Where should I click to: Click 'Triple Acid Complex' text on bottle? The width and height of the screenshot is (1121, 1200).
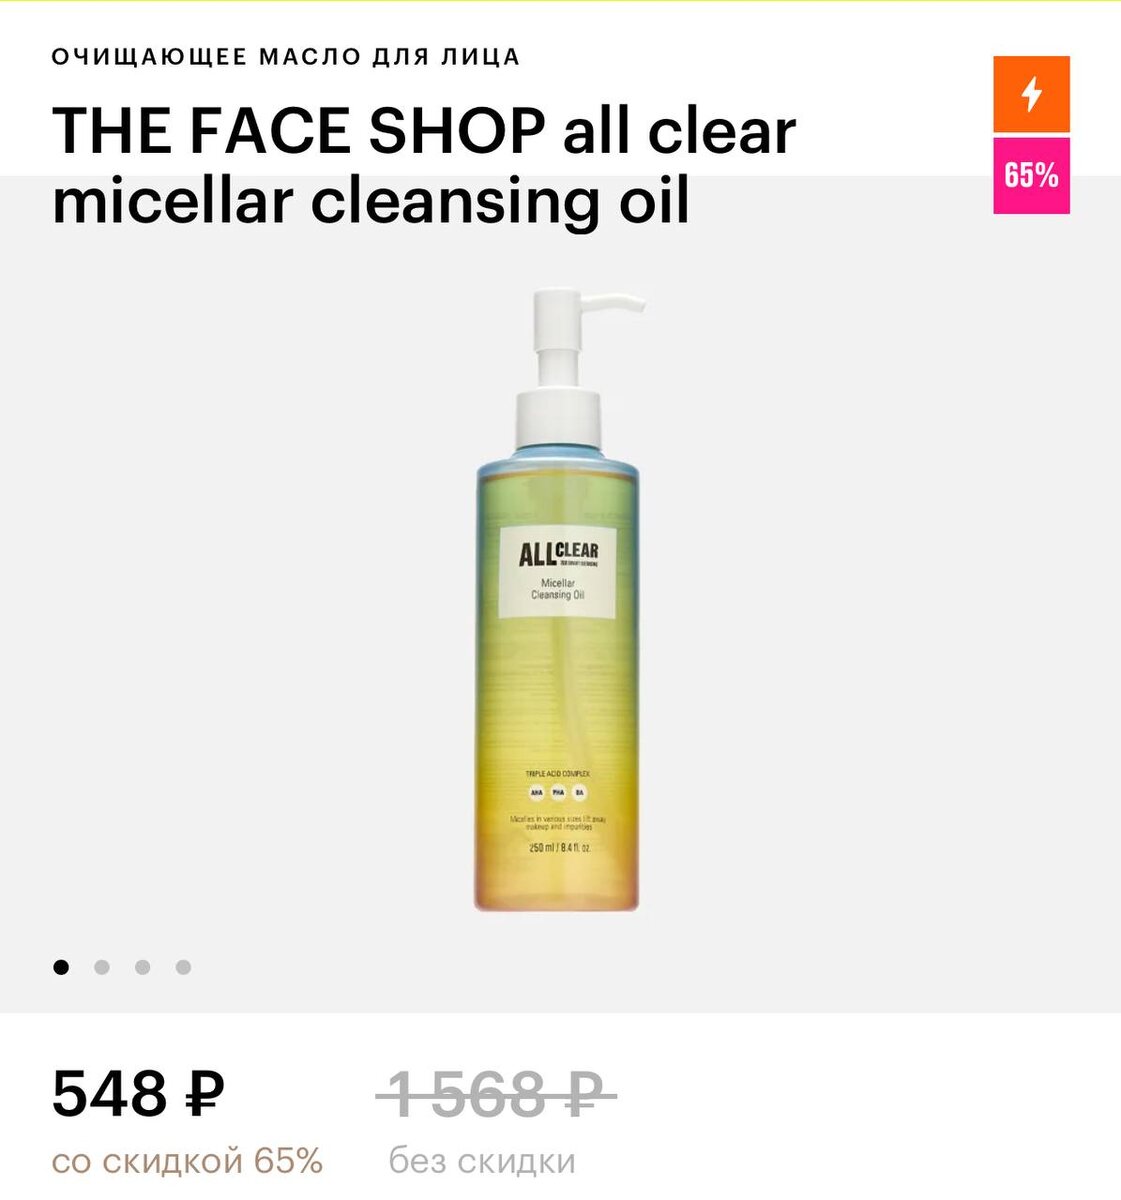558,774
